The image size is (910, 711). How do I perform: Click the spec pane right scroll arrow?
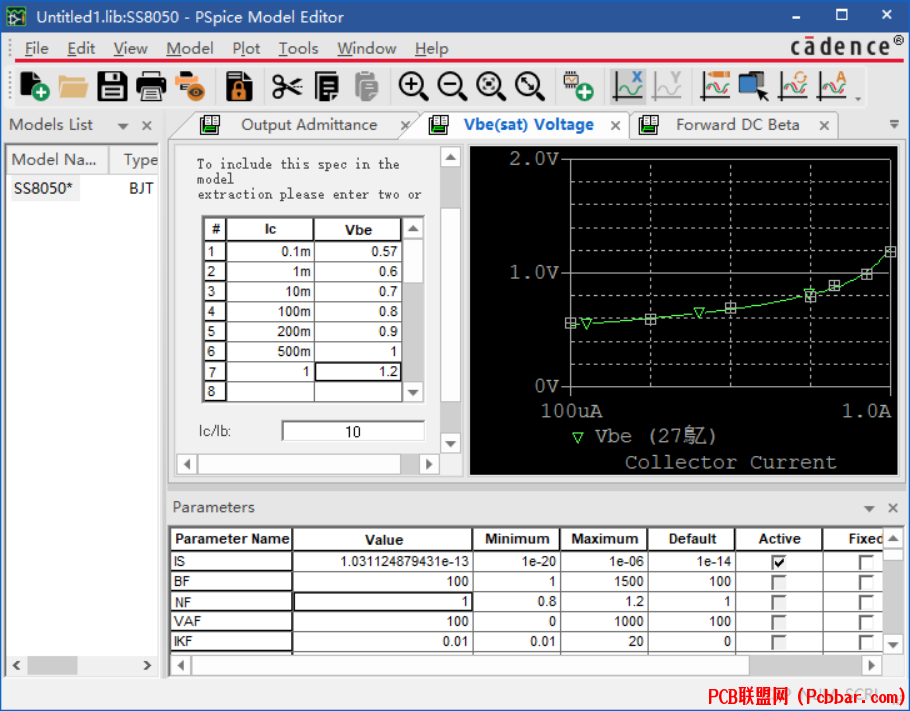[429, 464]
